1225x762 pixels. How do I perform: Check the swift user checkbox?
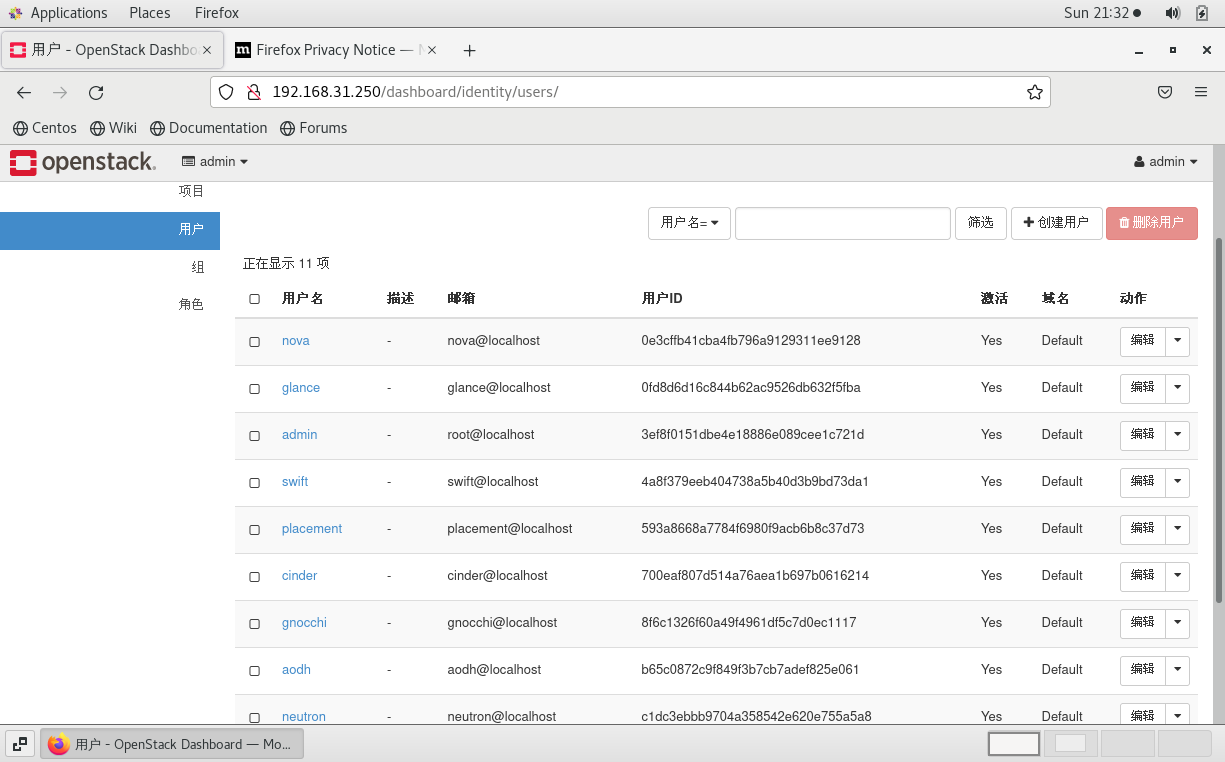click(254, 483)
